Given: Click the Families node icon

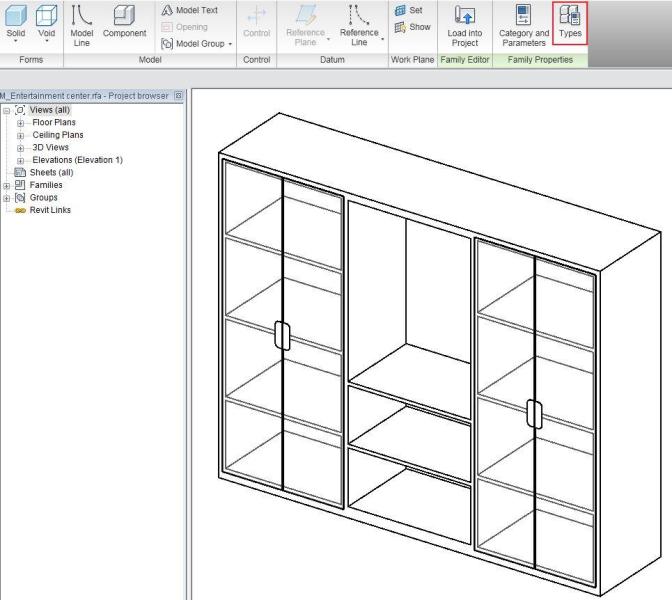Looking at the screenshot, I should pos(20,185).
